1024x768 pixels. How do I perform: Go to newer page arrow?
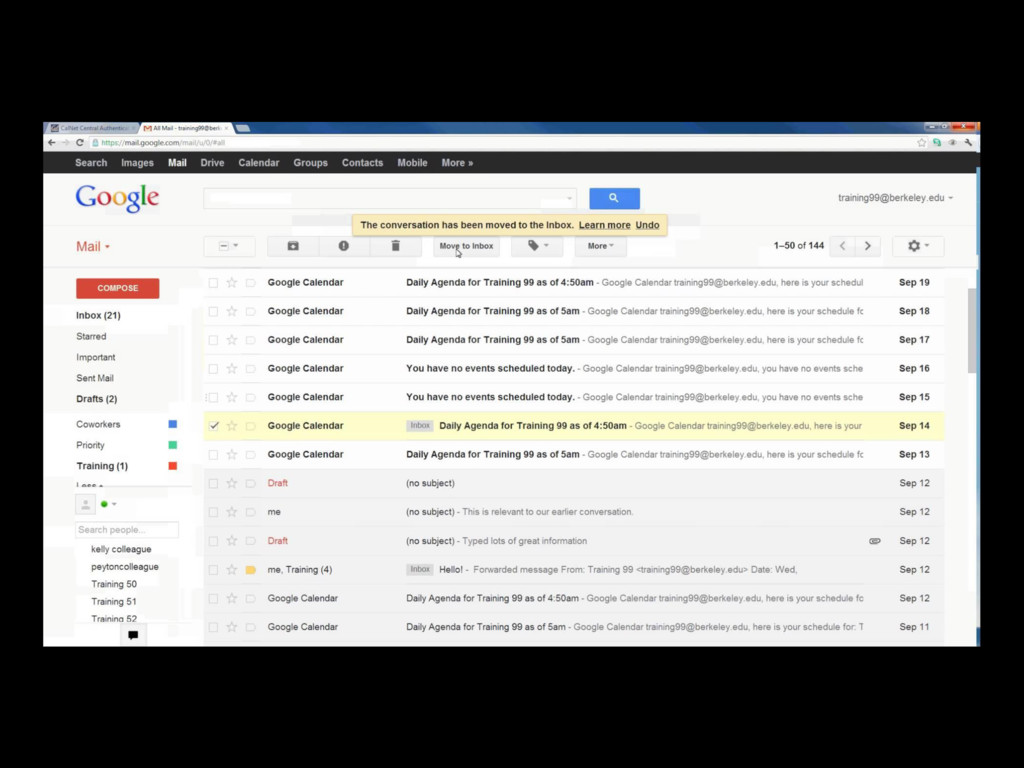coord(842,246)
